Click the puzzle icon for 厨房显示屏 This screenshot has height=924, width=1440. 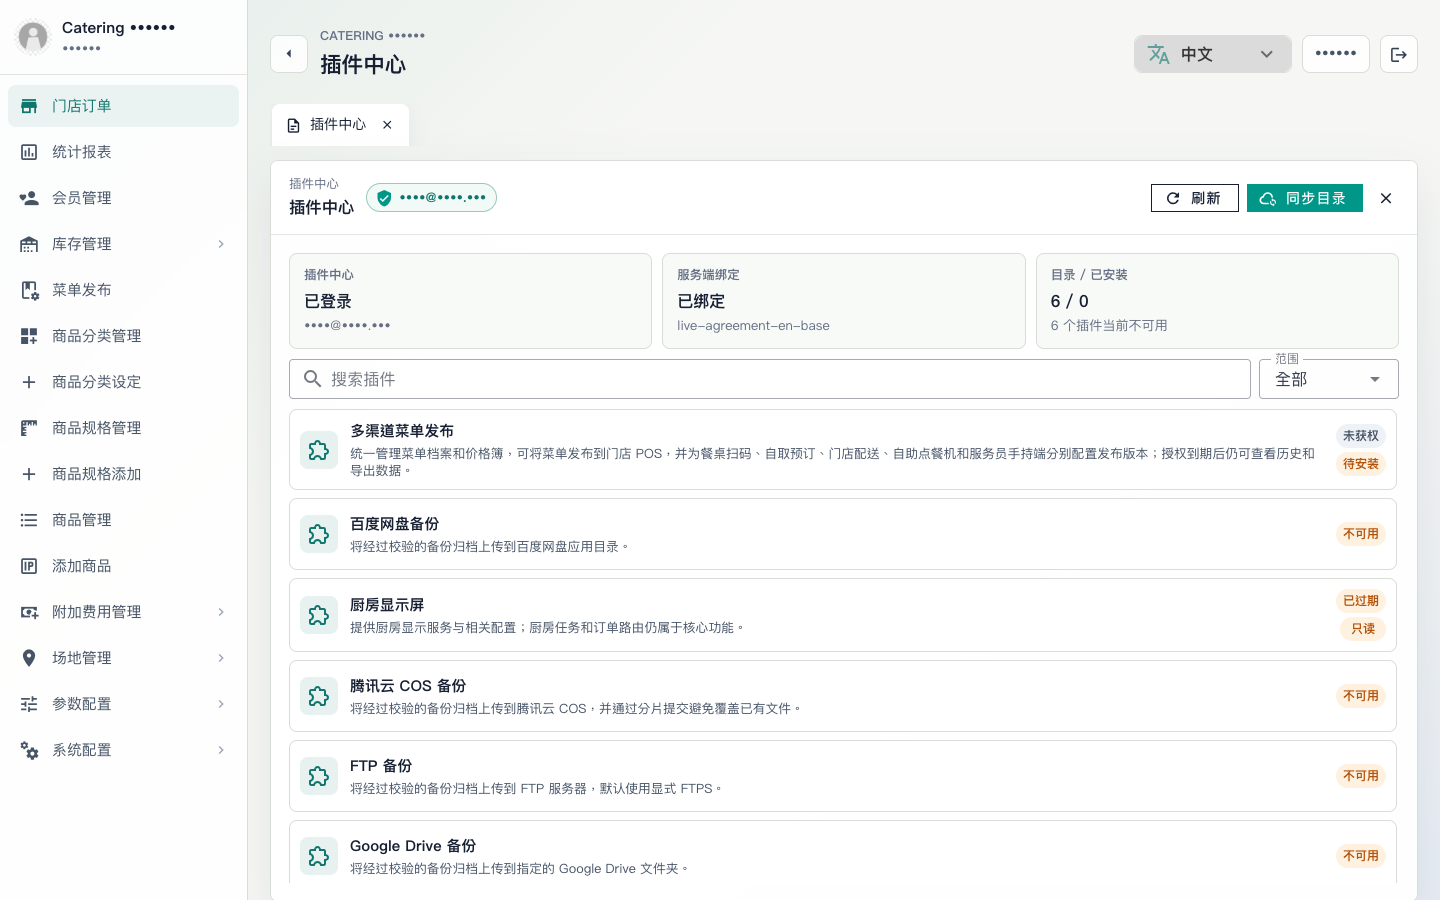319,615
